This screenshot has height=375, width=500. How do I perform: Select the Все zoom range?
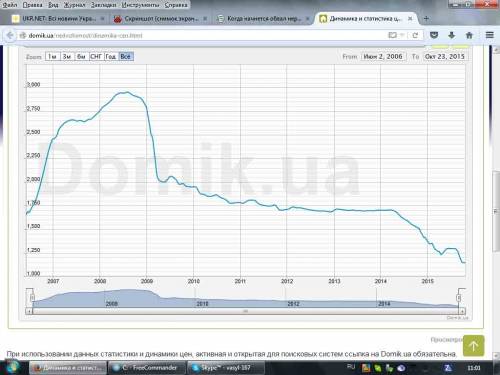[x=126, y=57]
